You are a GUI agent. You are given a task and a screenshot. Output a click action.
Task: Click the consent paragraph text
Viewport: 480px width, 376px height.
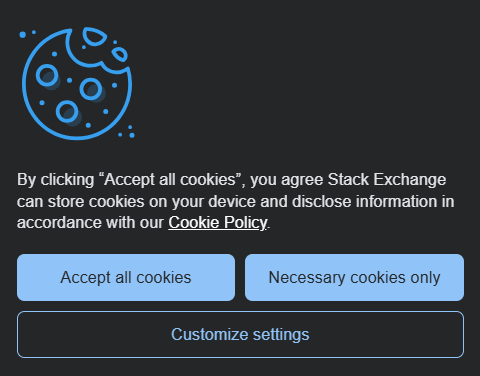coord(236,201)
